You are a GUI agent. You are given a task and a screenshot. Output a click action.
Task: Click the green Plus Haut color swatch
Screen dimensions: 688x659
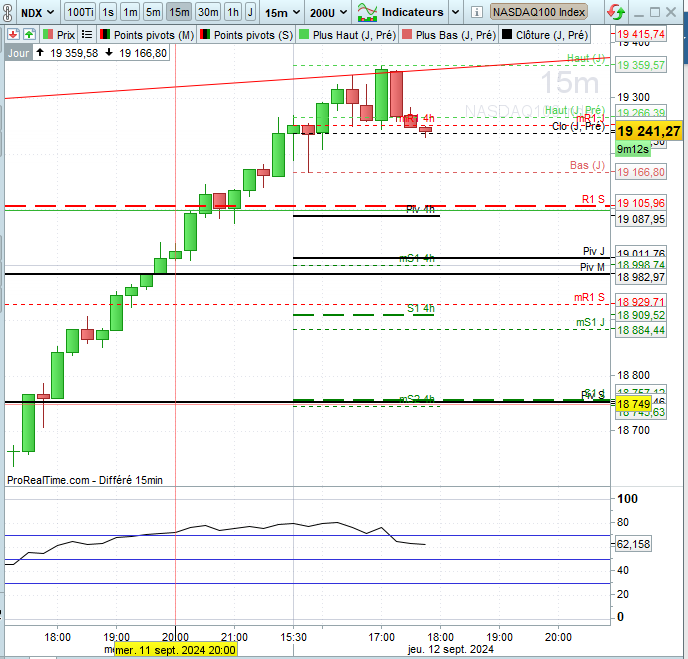(304, 34)
